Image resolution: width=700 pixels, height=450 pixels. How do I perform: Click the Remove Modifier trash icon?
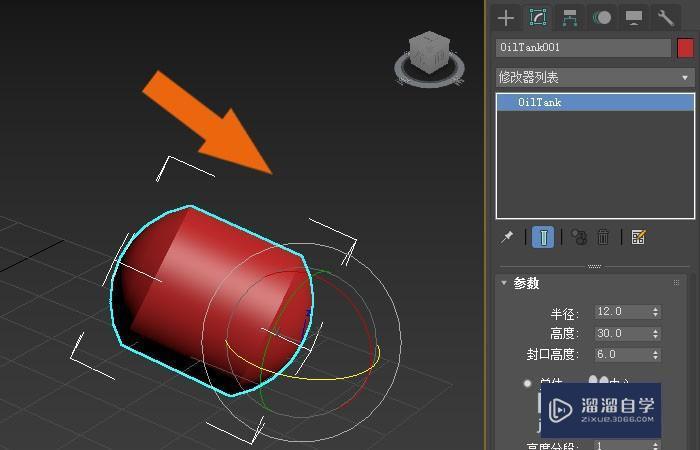(603, 237)
